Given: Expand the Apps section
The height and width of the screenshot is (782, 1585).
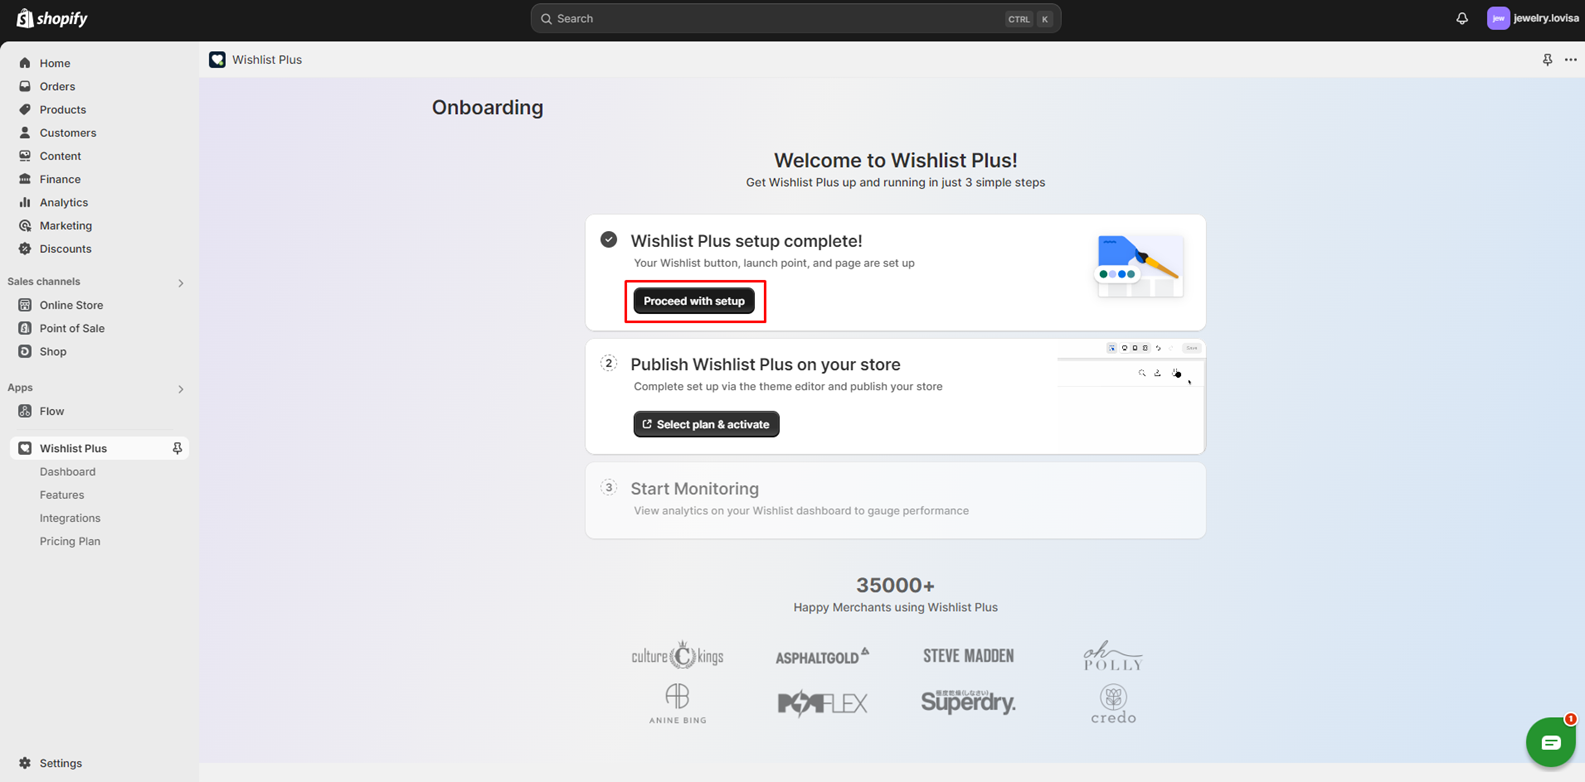Looking at the screenshot, I should tap(181, 389).
